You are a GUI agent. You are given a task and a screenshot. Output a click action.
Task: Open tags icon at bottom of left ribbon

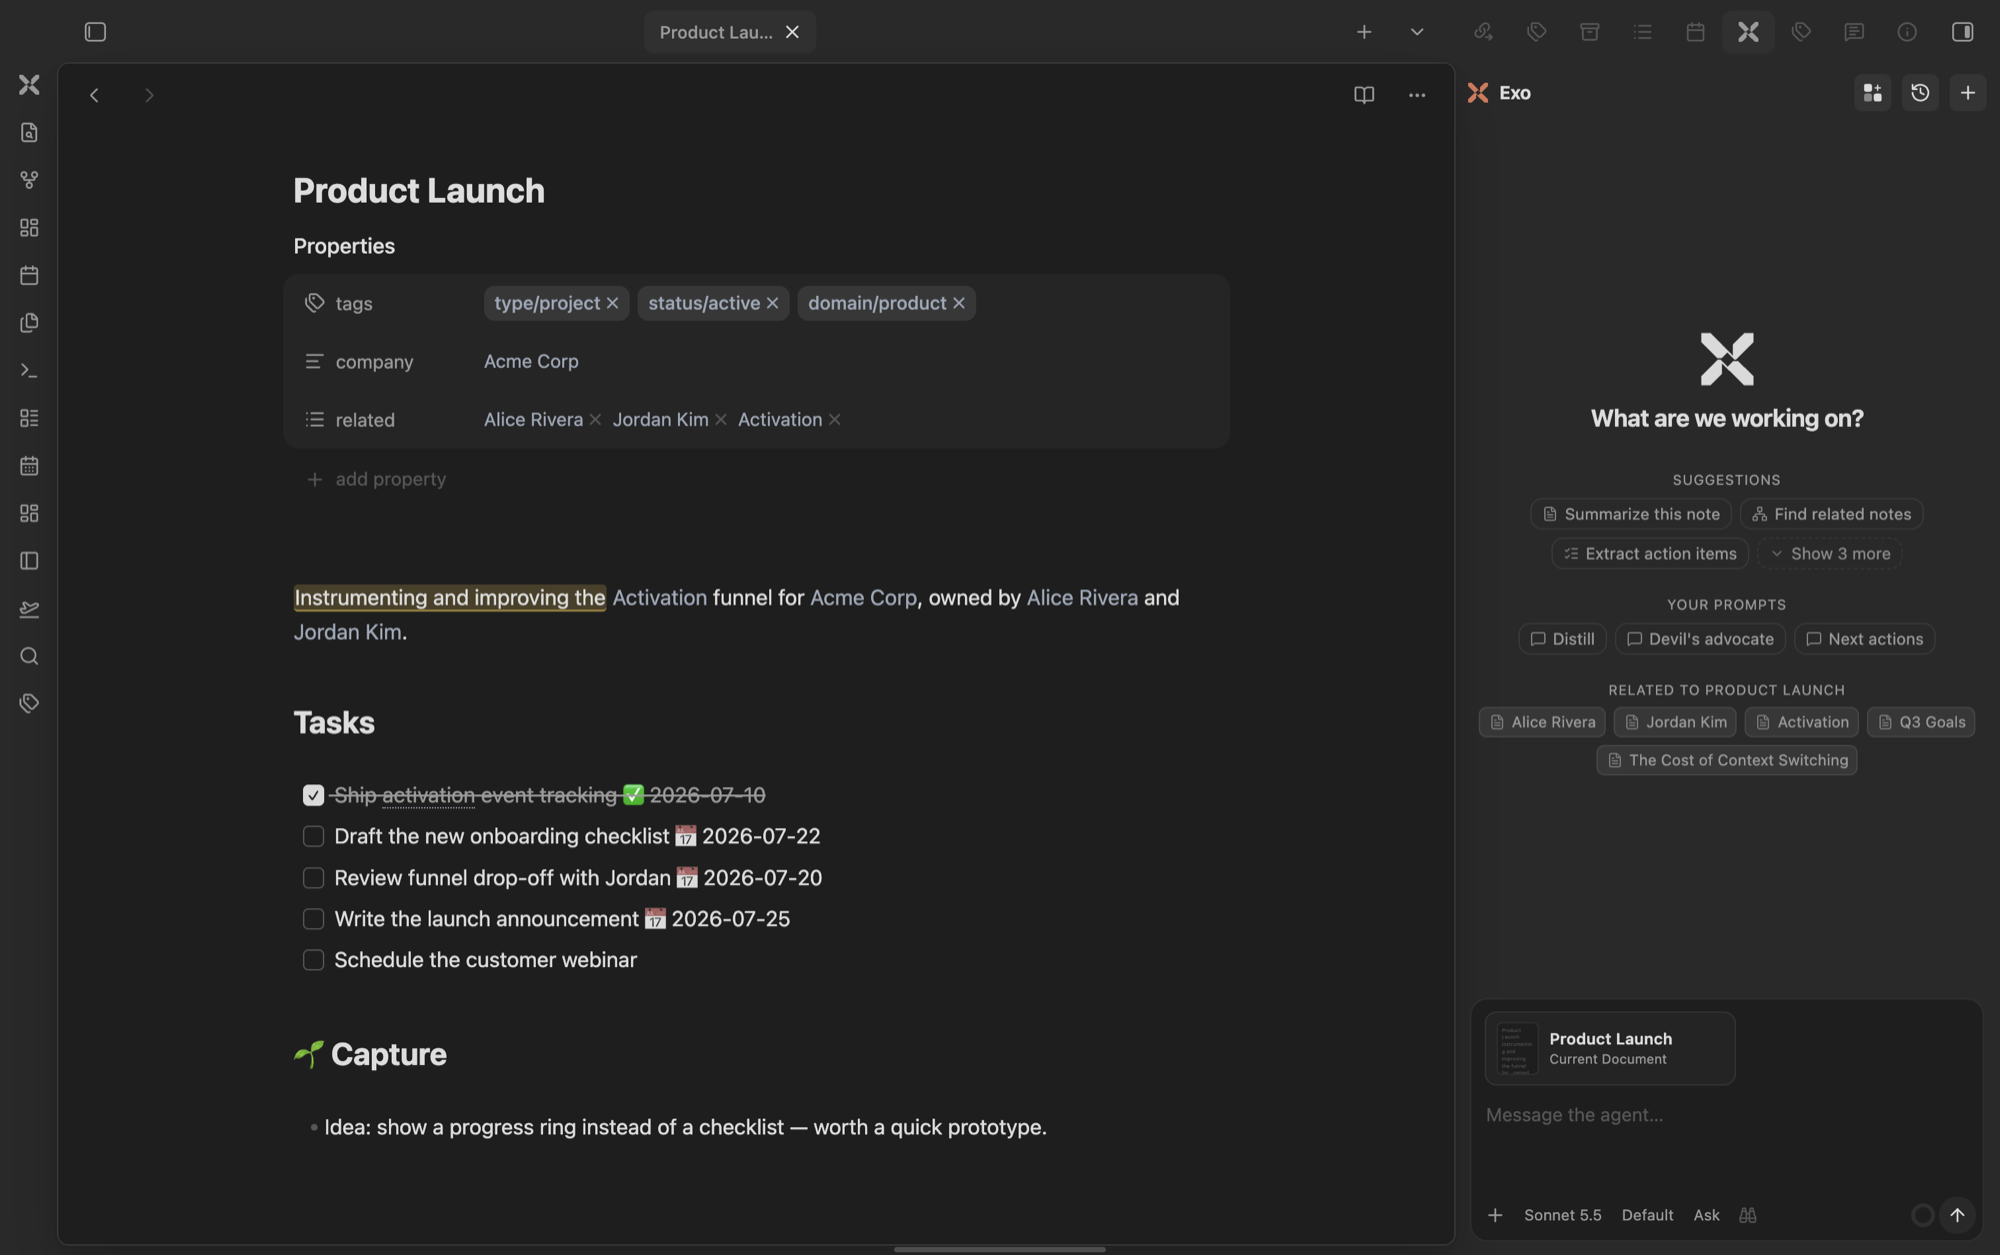29,704
